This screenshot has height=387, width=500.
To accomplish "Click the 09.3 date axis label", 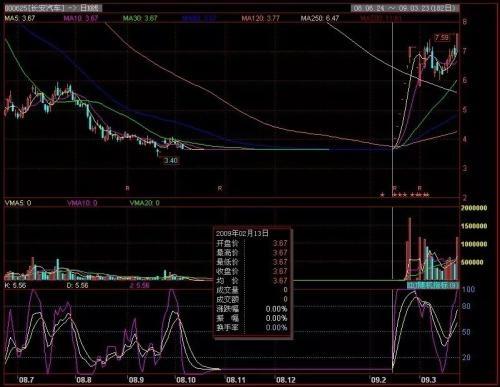I will [x=428, y=380].
